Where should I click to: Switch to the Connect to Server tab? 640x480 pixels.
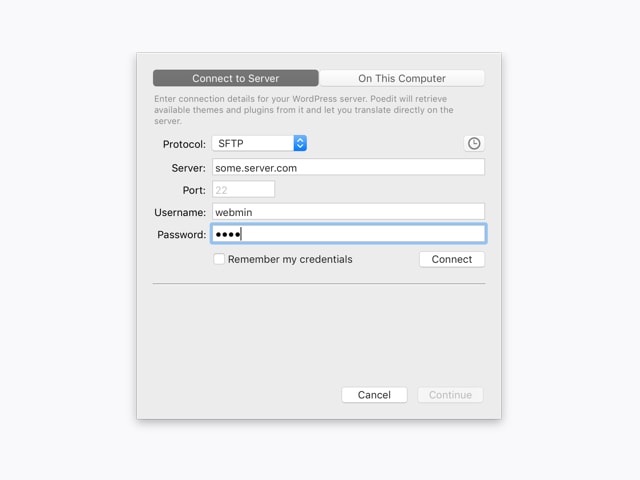coord(236,78)
